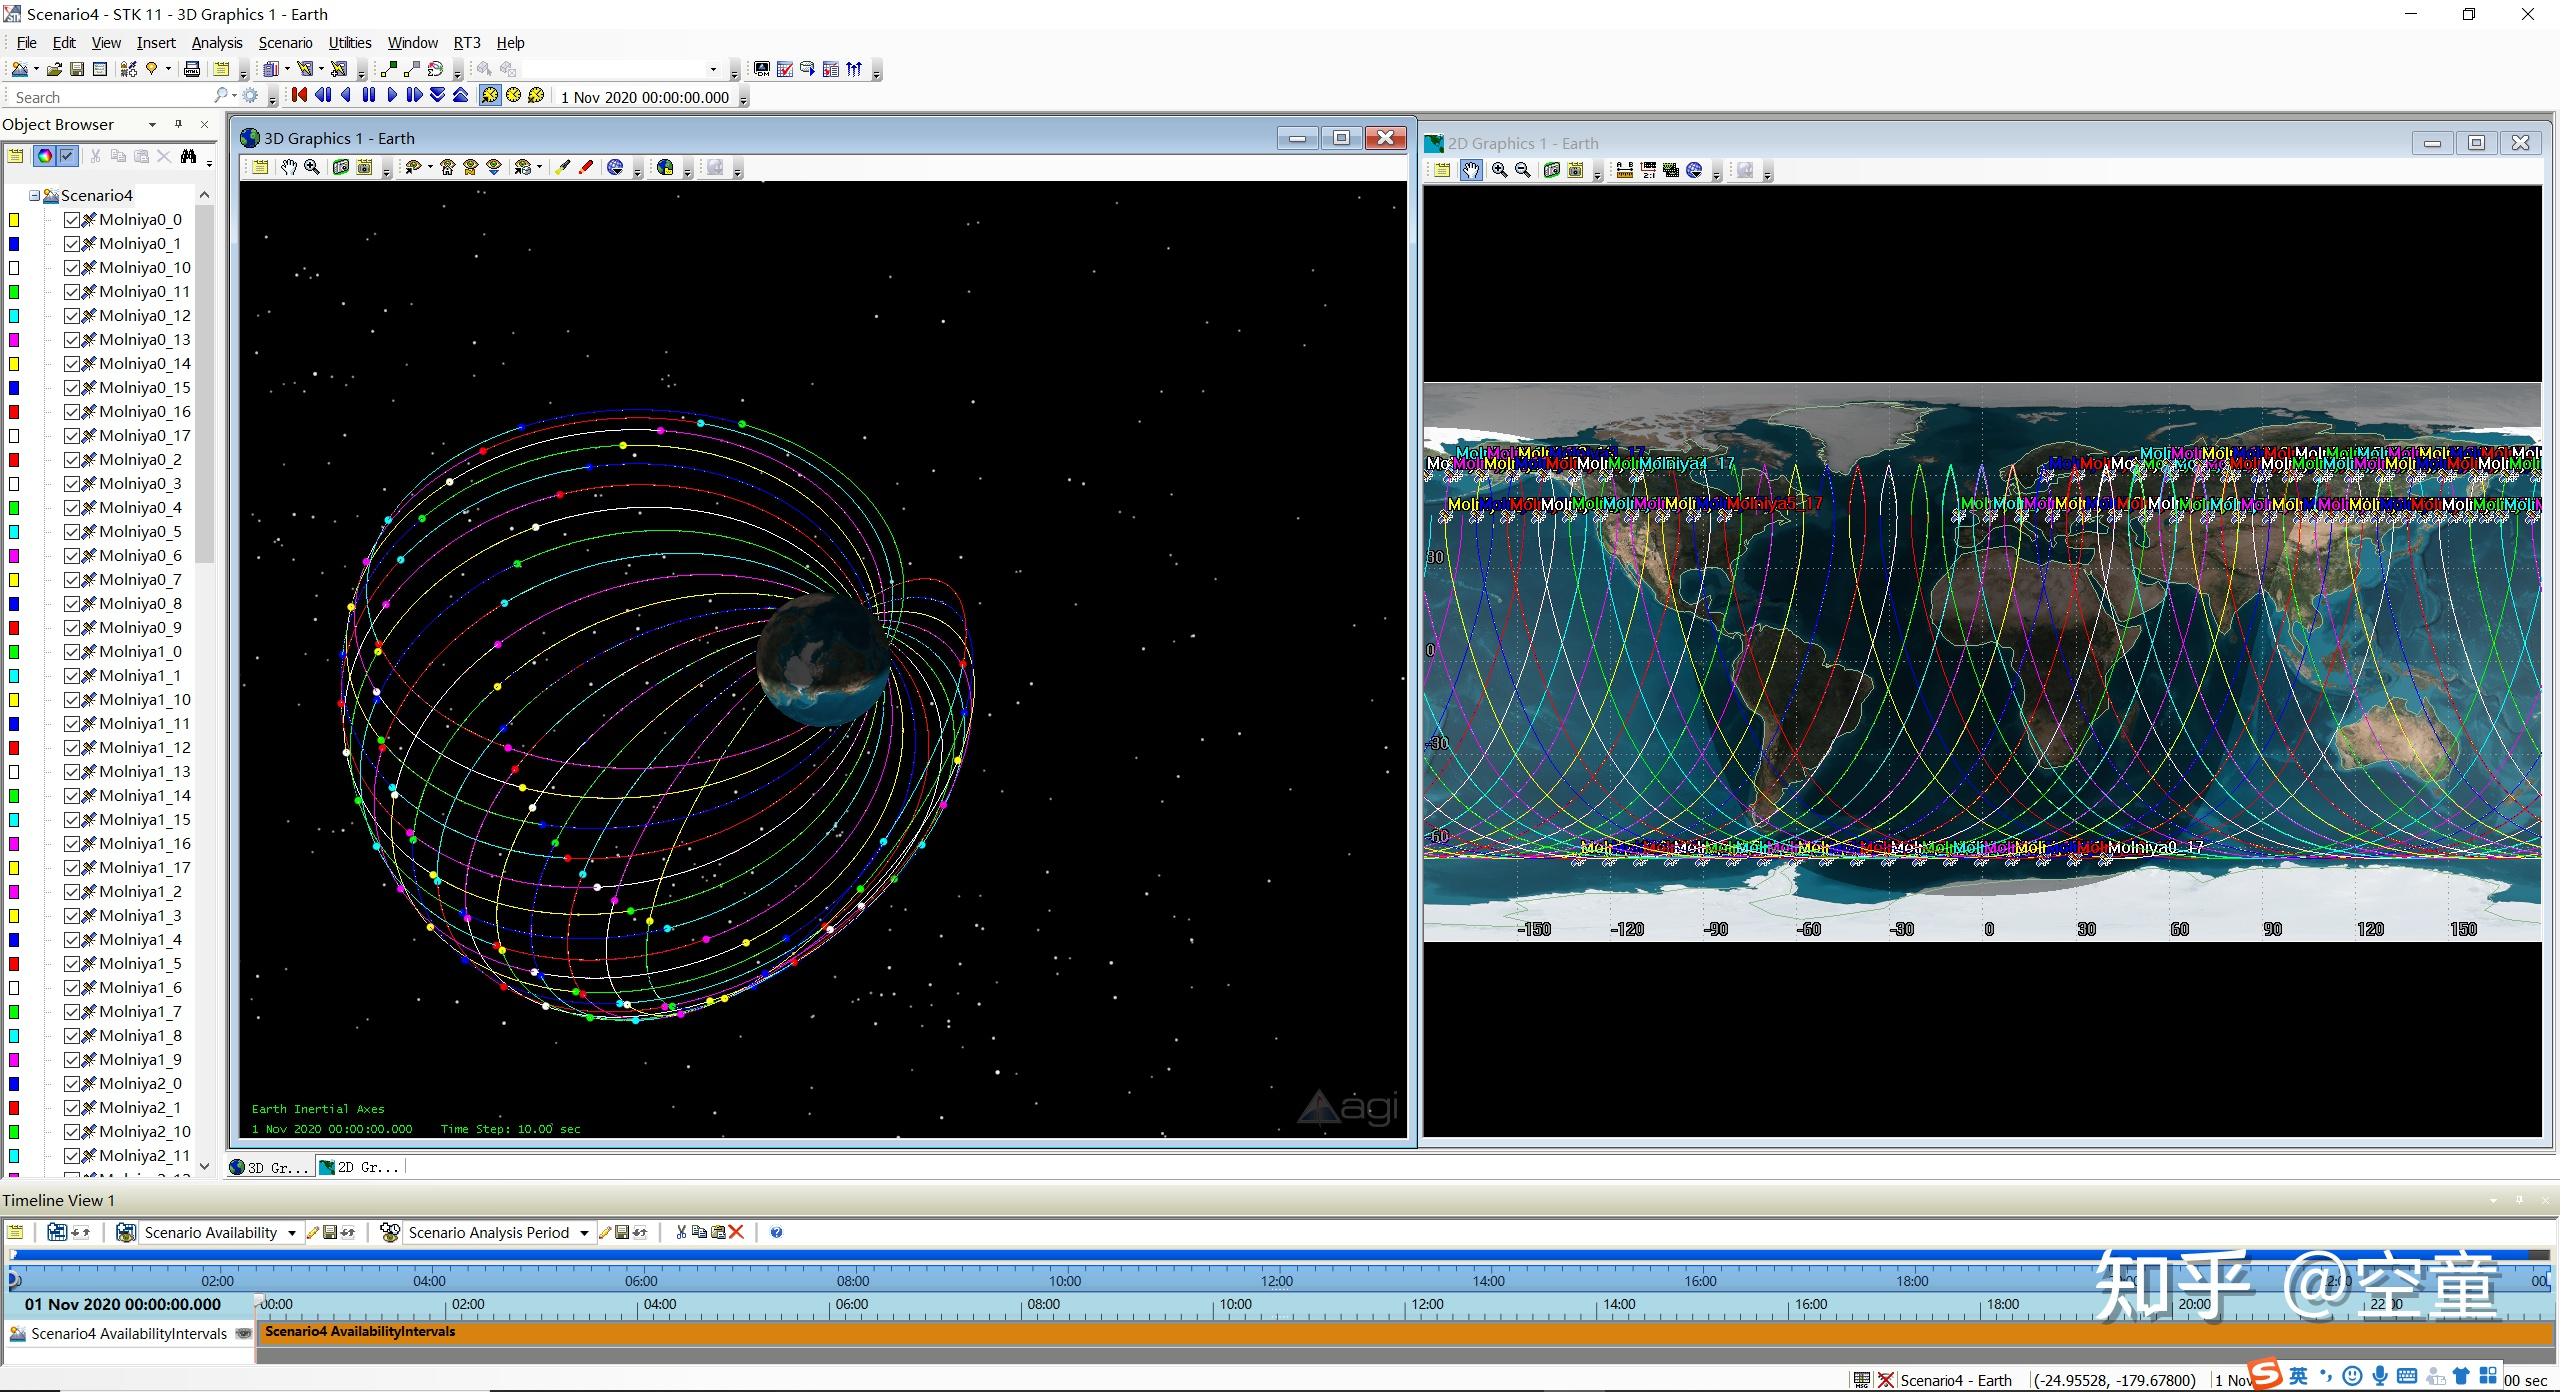Screen dimensions: 2568x1392
Task: Collapse the Scenario4 tree node
Action: pos(34,196)
